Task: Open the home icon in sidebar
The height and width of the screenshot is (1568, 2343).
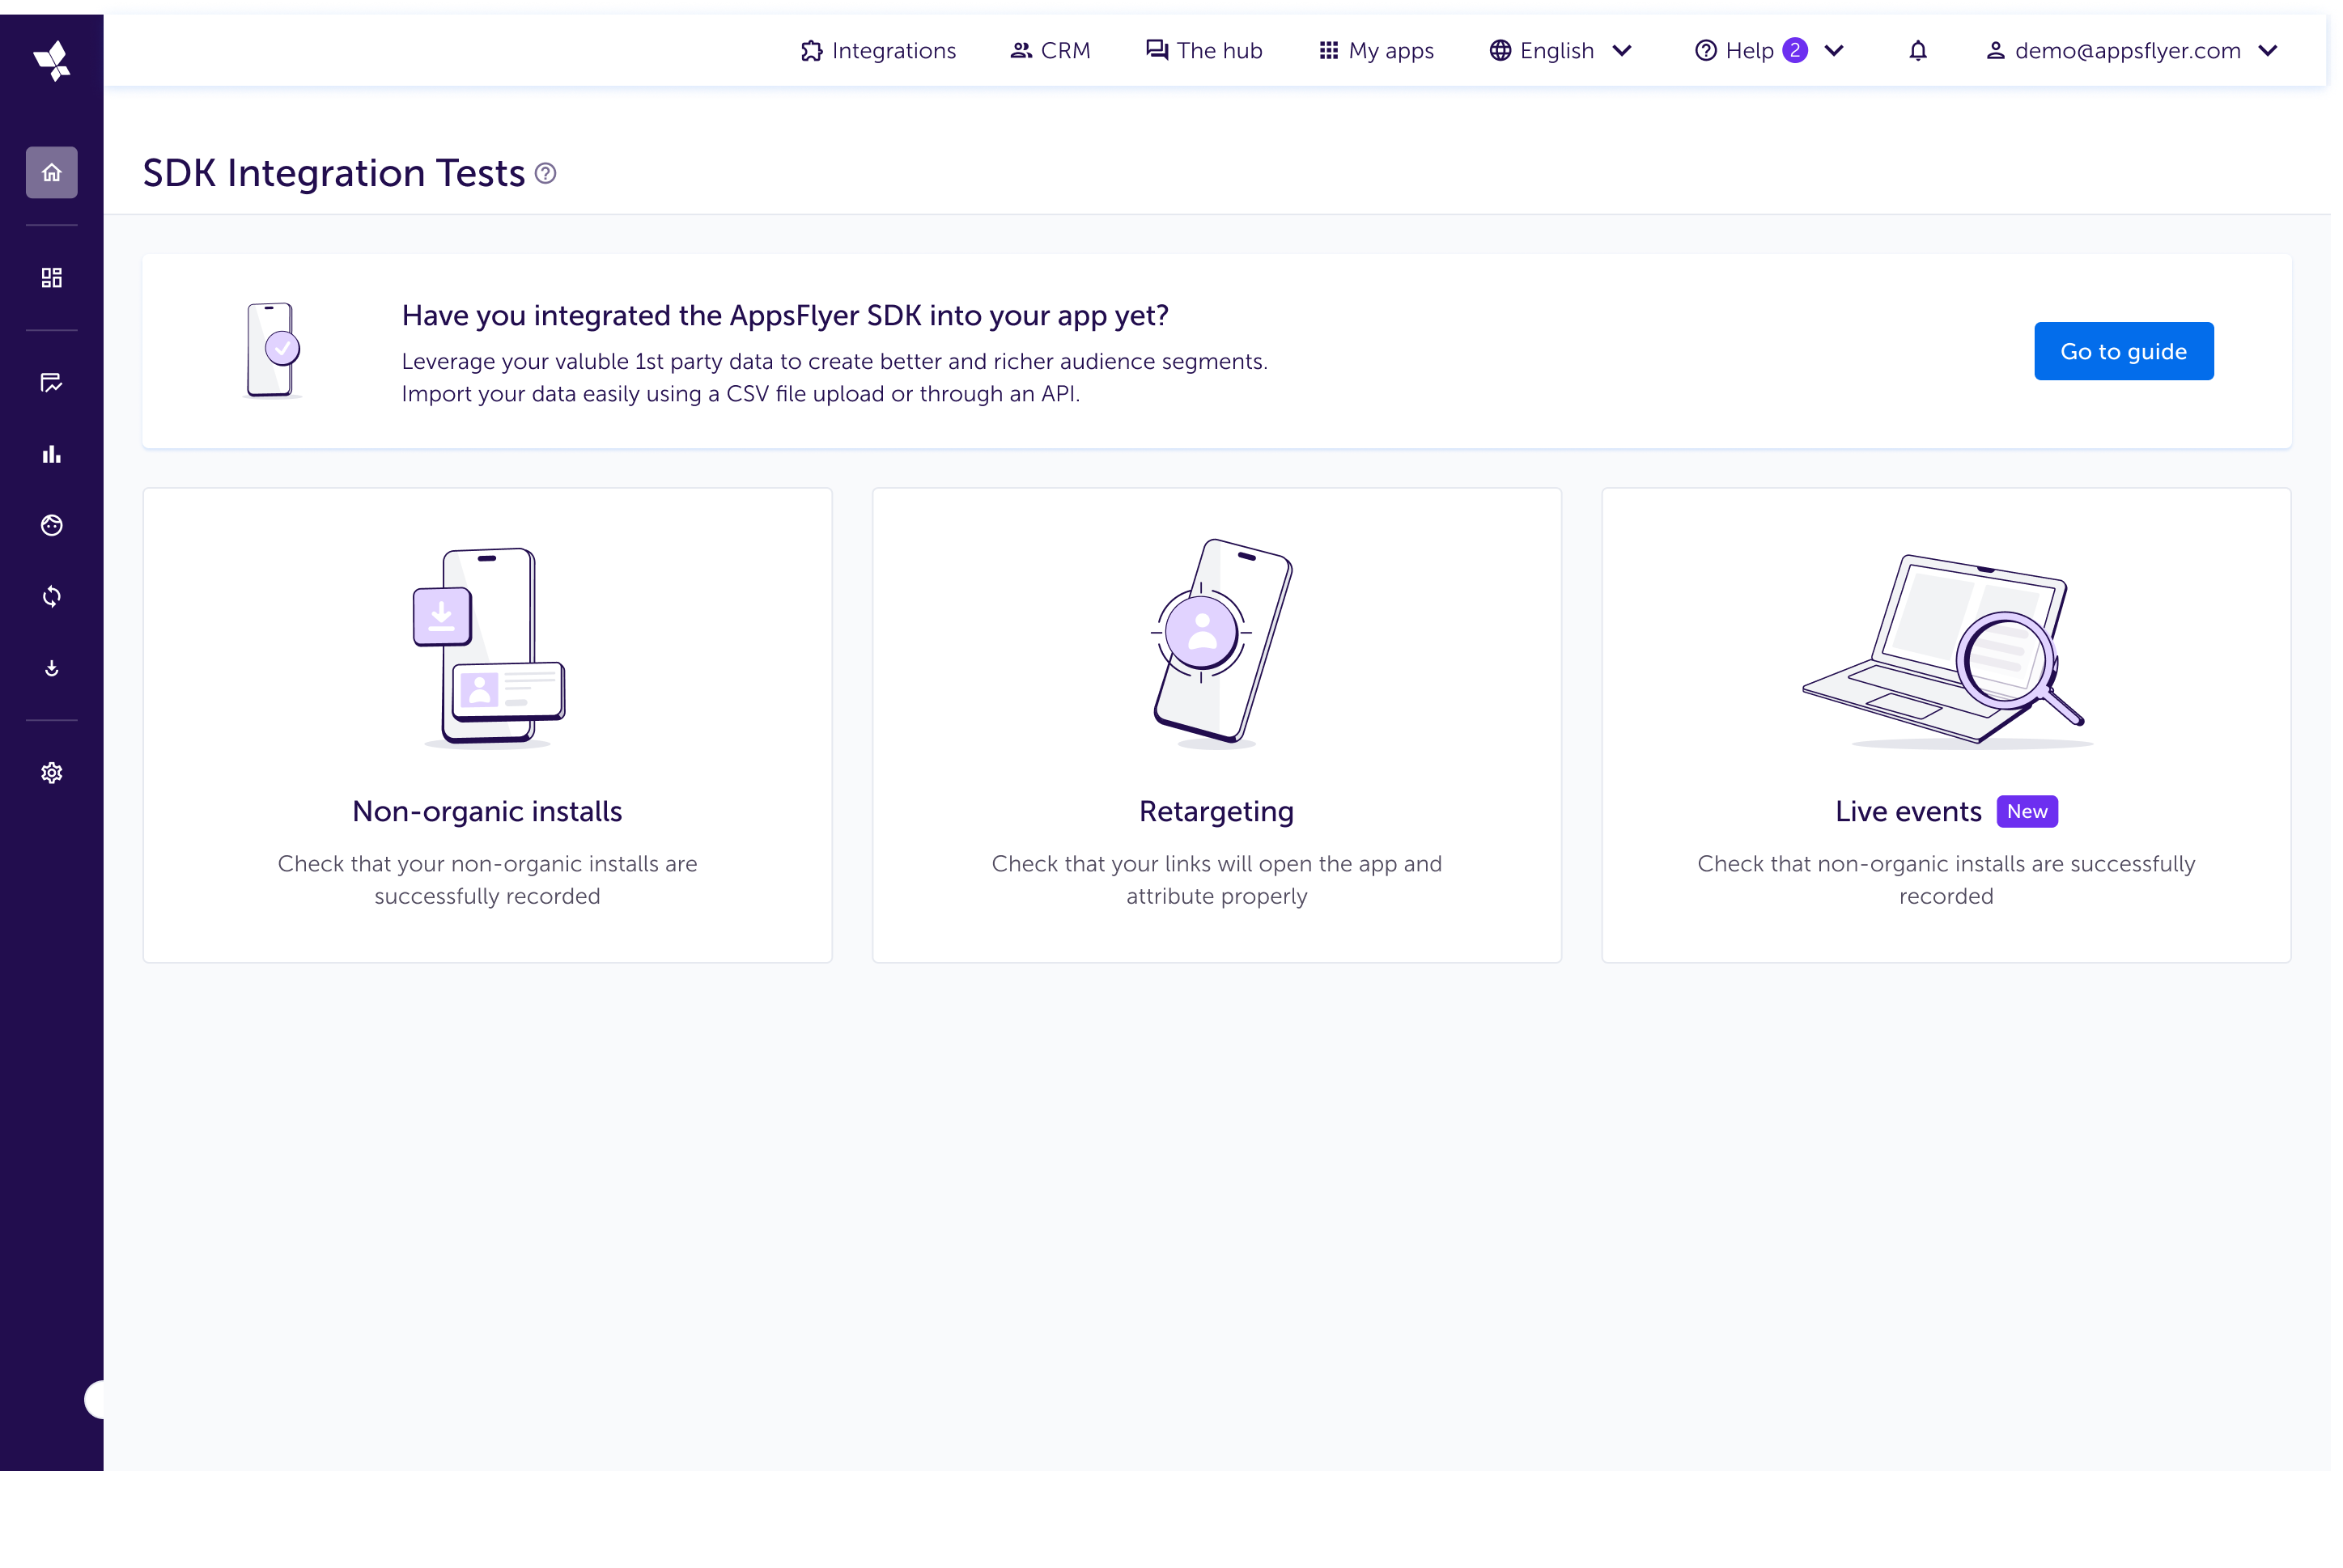Action: tap(52, 173)
